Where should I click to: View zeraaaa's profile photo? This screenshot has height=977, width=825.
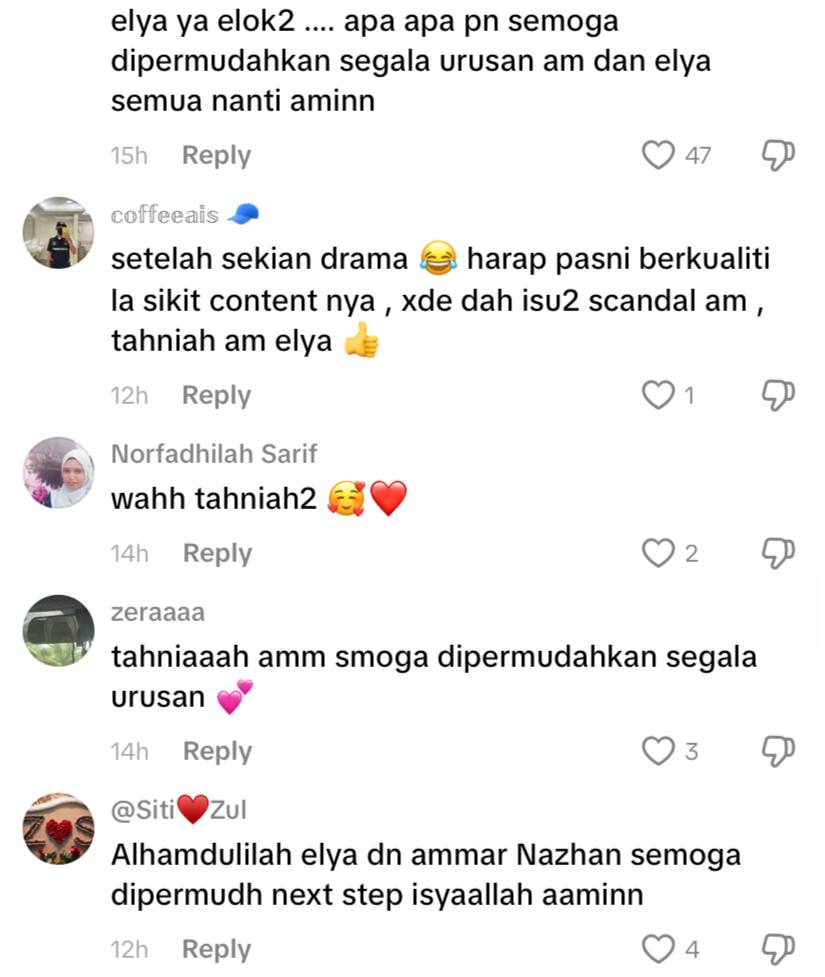[x=59, y=631]
